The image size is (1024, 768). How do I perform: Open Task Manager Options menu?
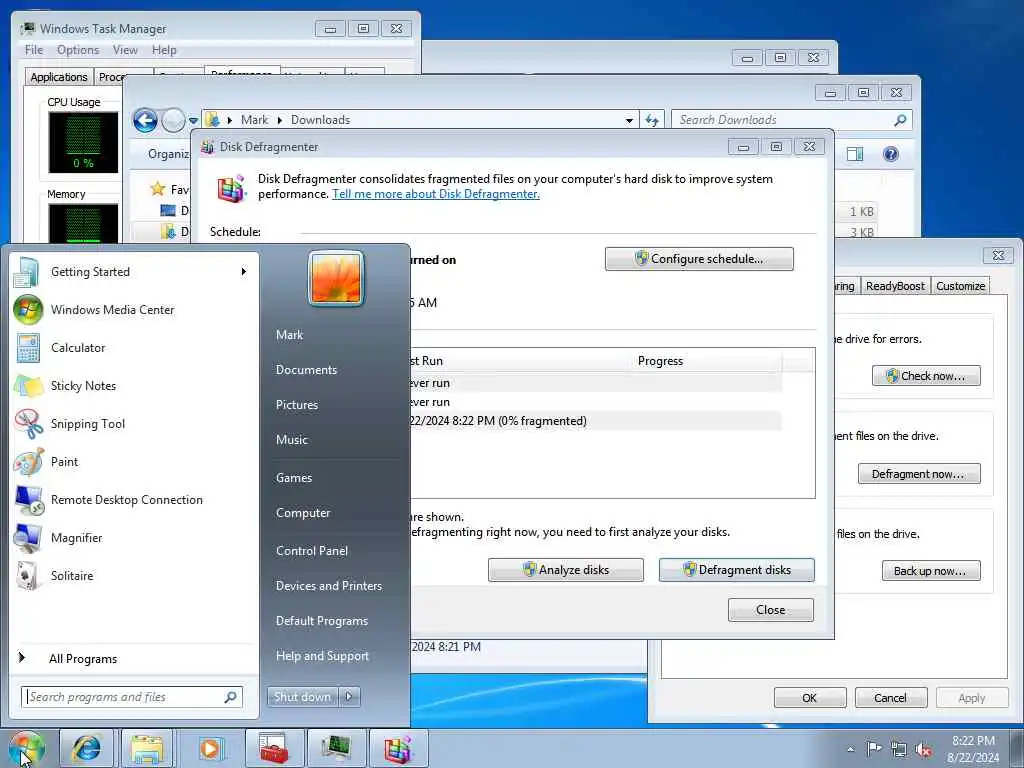[78, 50]
